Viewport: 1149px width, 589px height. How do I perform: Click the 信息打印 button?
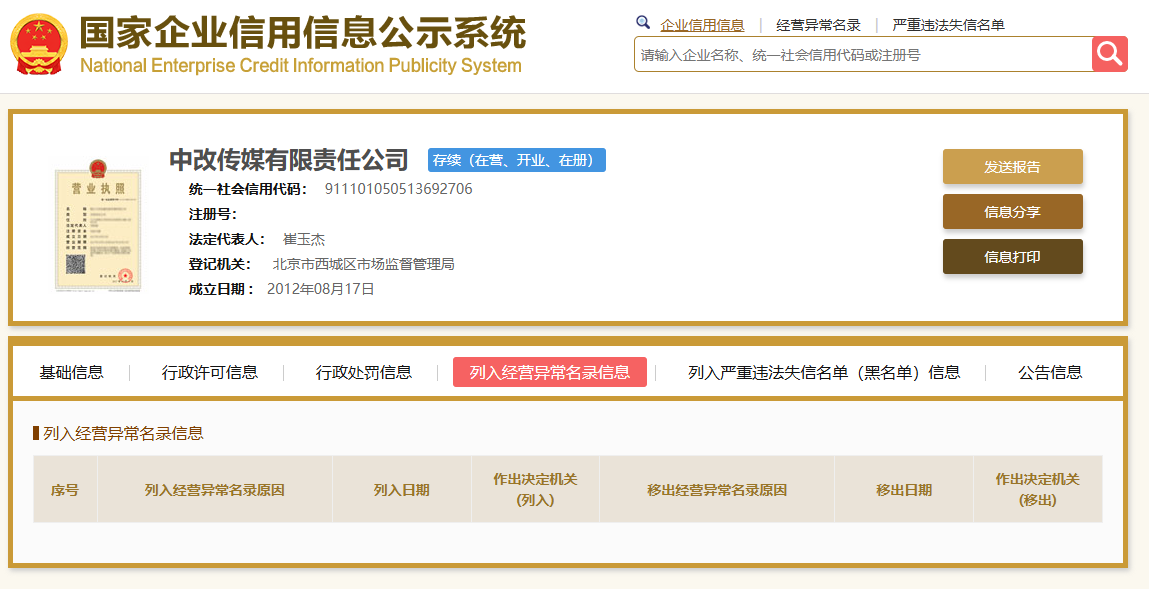click(1012, 256)
